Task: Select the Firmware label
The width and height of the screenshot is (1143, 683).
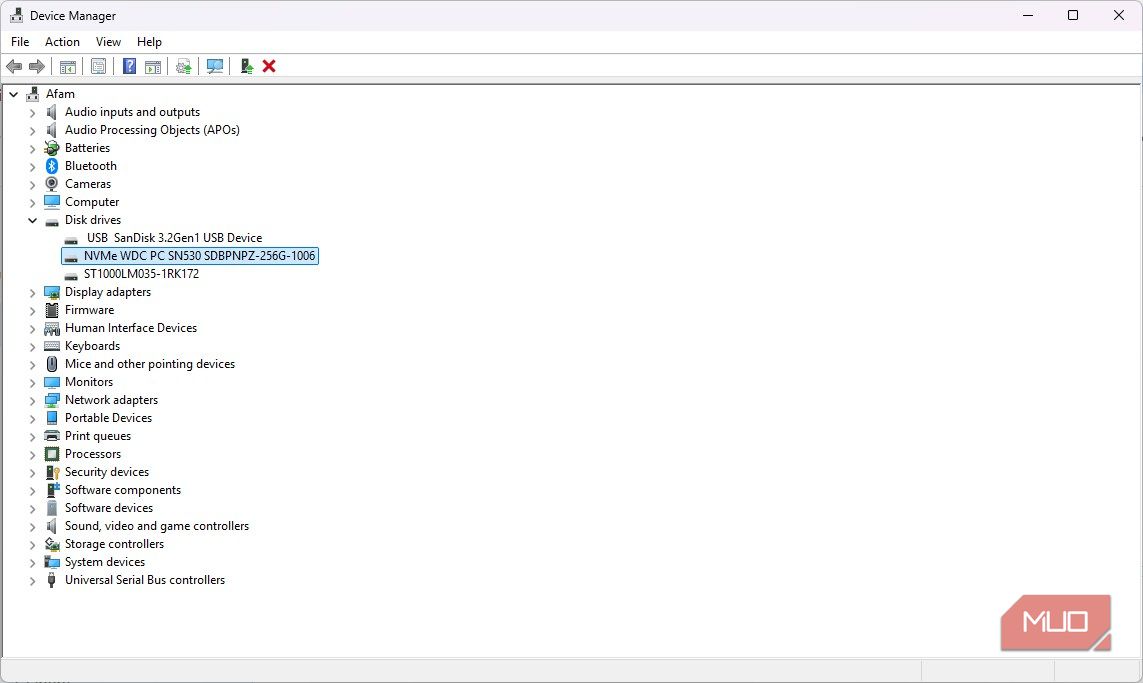Action: tap(89, 310)
